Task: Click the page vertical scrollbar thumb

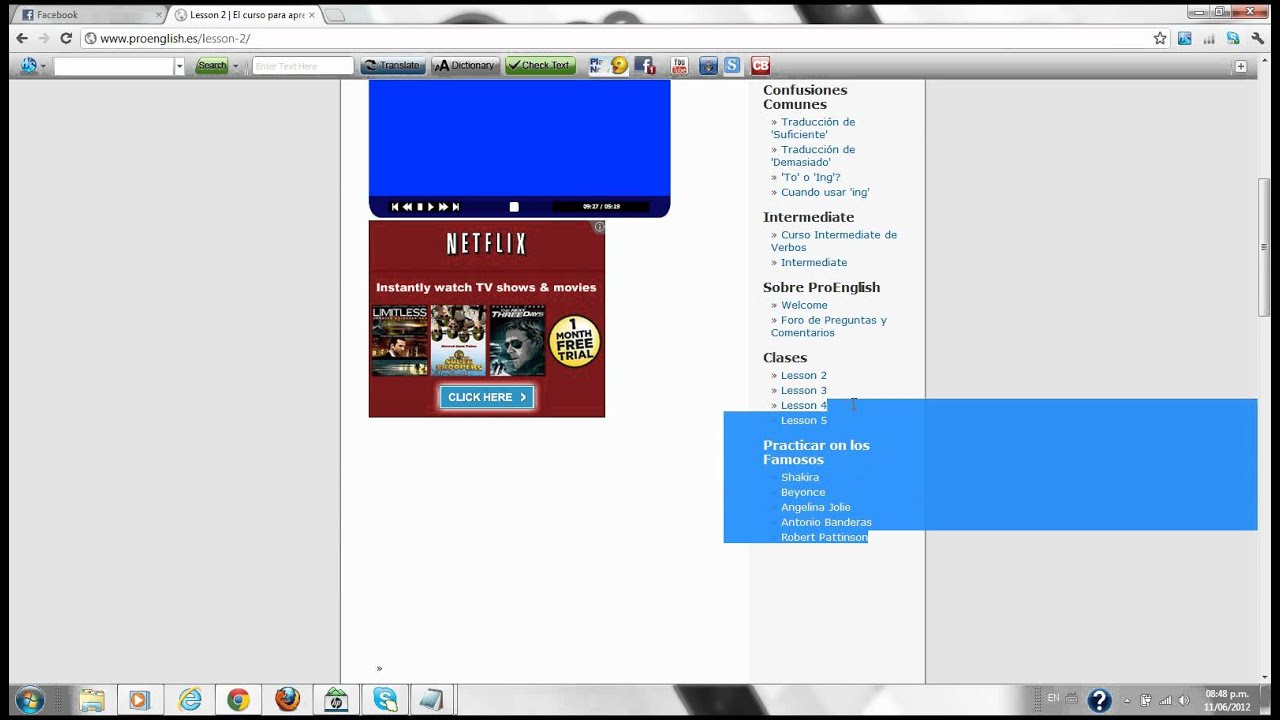Action: [1265, 247]
